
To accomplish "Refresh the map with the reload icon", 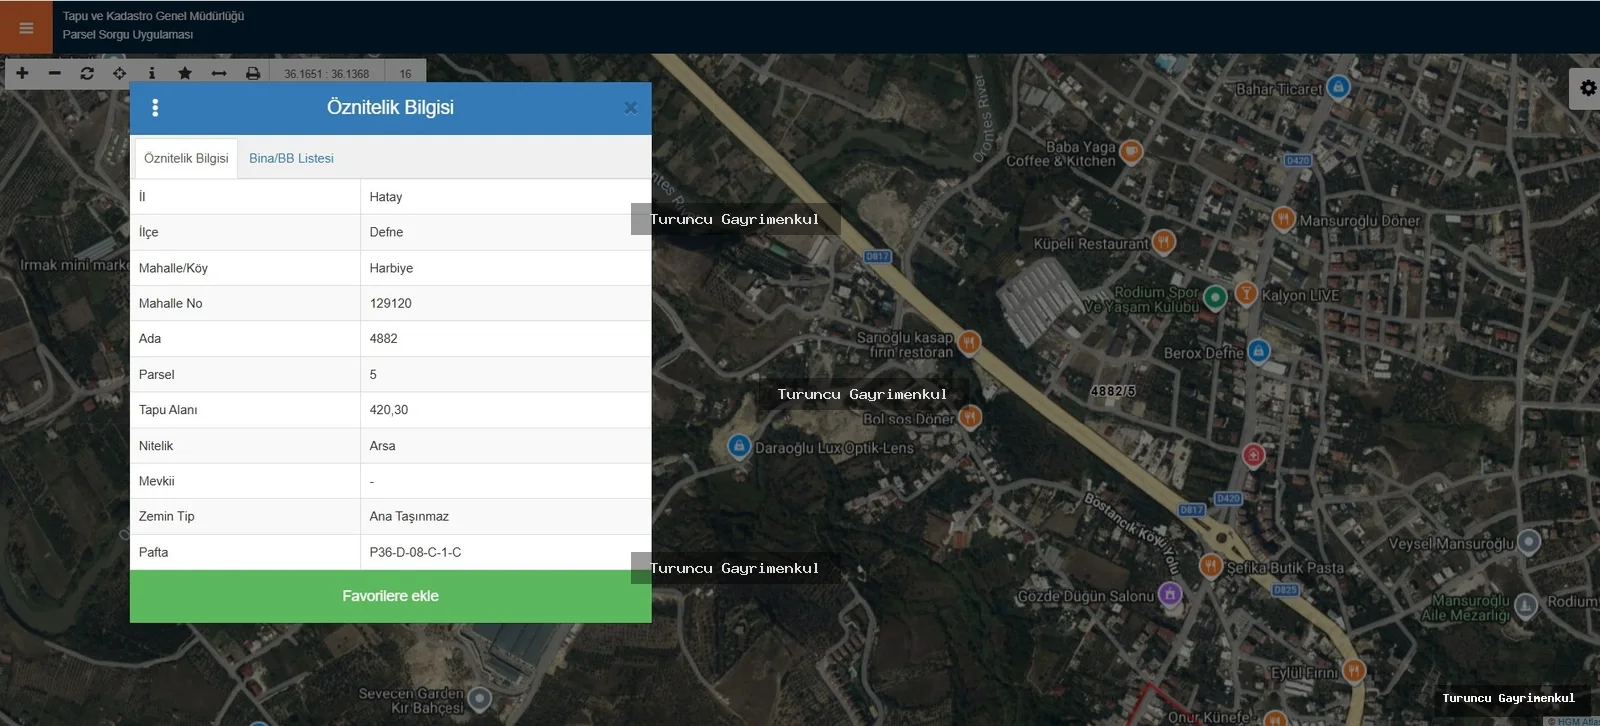I will point(87,73).
